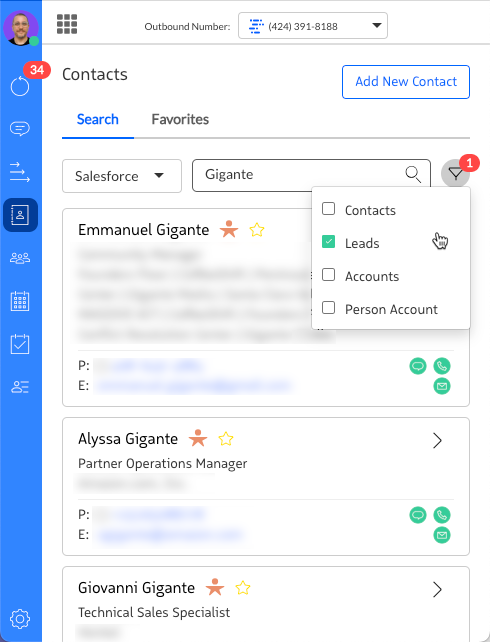
Task: Open the messages chat icon in sidebar
Action: pyautogui.click(x=20, y=129)
